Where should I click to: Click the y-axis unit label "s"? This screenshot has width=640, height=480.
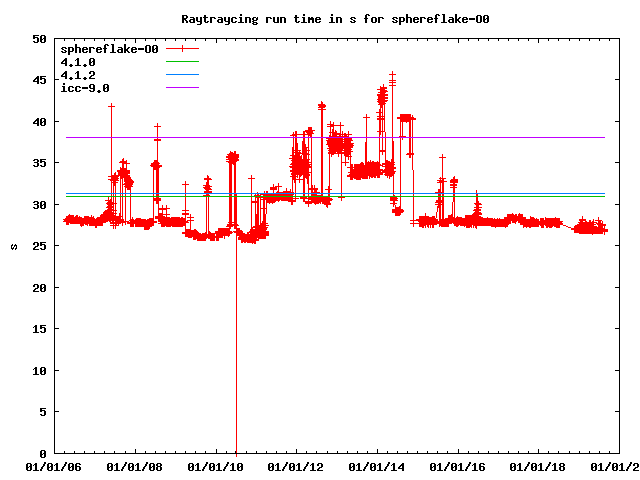pyautogui.click(x=12, y=246)
